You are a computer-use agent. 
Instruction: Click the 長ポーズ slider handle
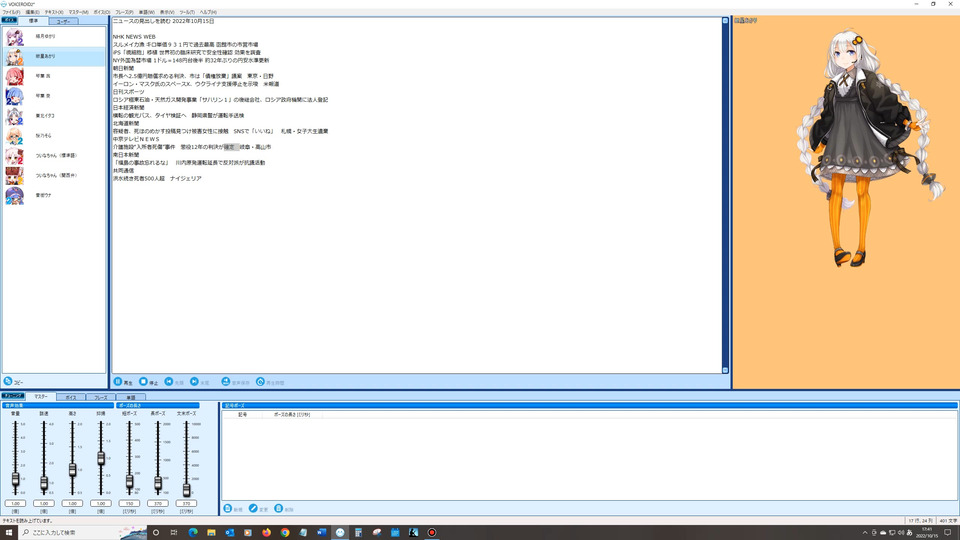158,483
